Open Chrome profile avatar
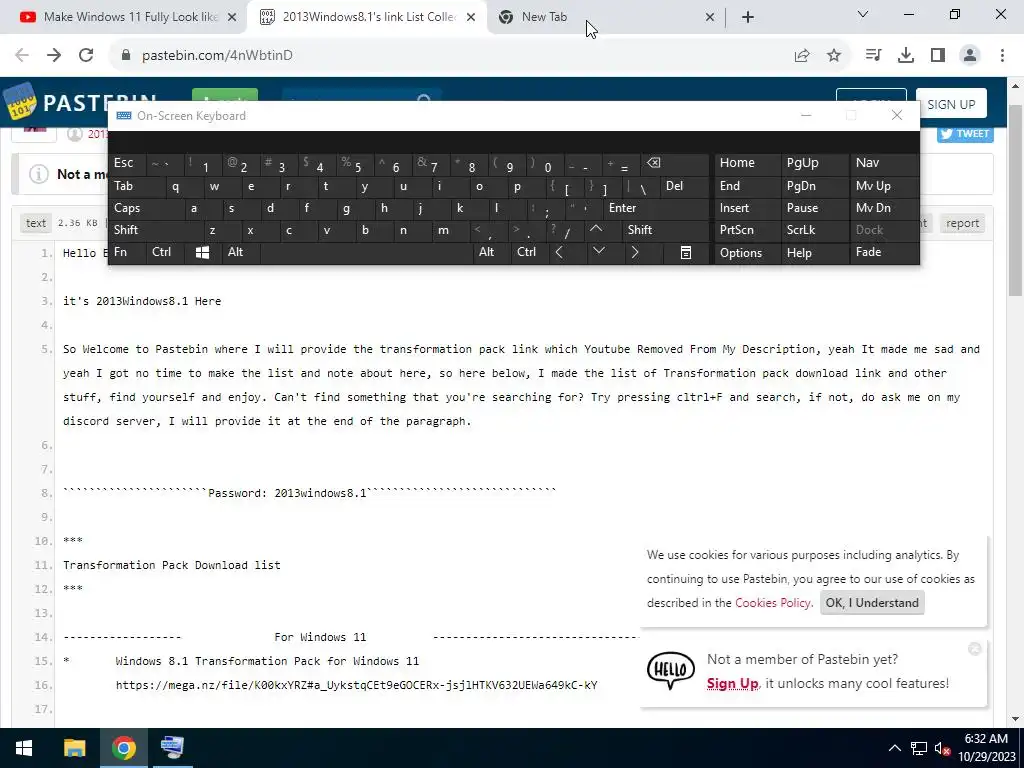This screenshot has height=768, width=1024. click(970, 56)
